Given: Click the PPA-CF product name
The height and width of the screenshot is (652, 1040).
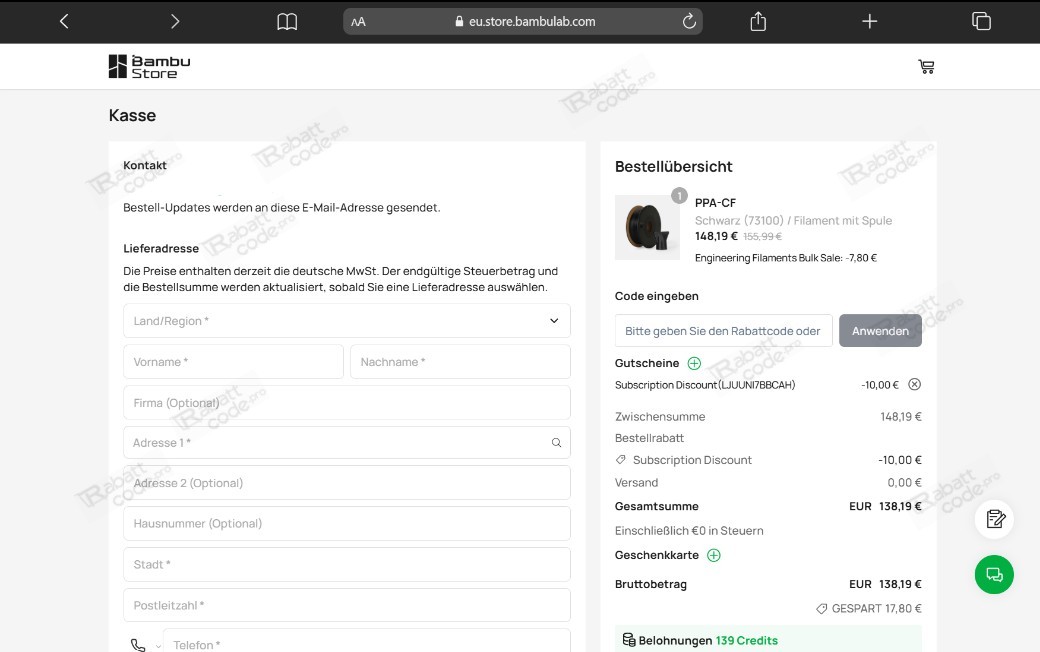Looking at the screenshot, I should [x=715, y=203].
